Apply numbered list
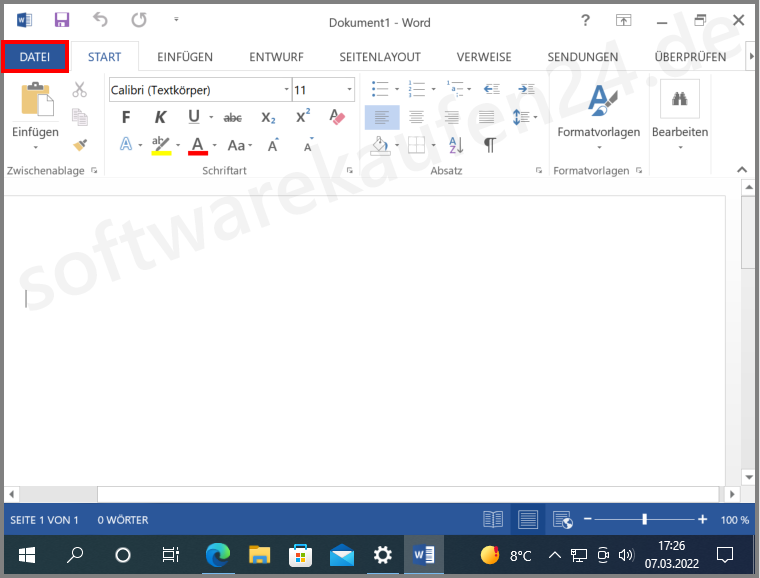The image size is (760, 578). point(417,89)
